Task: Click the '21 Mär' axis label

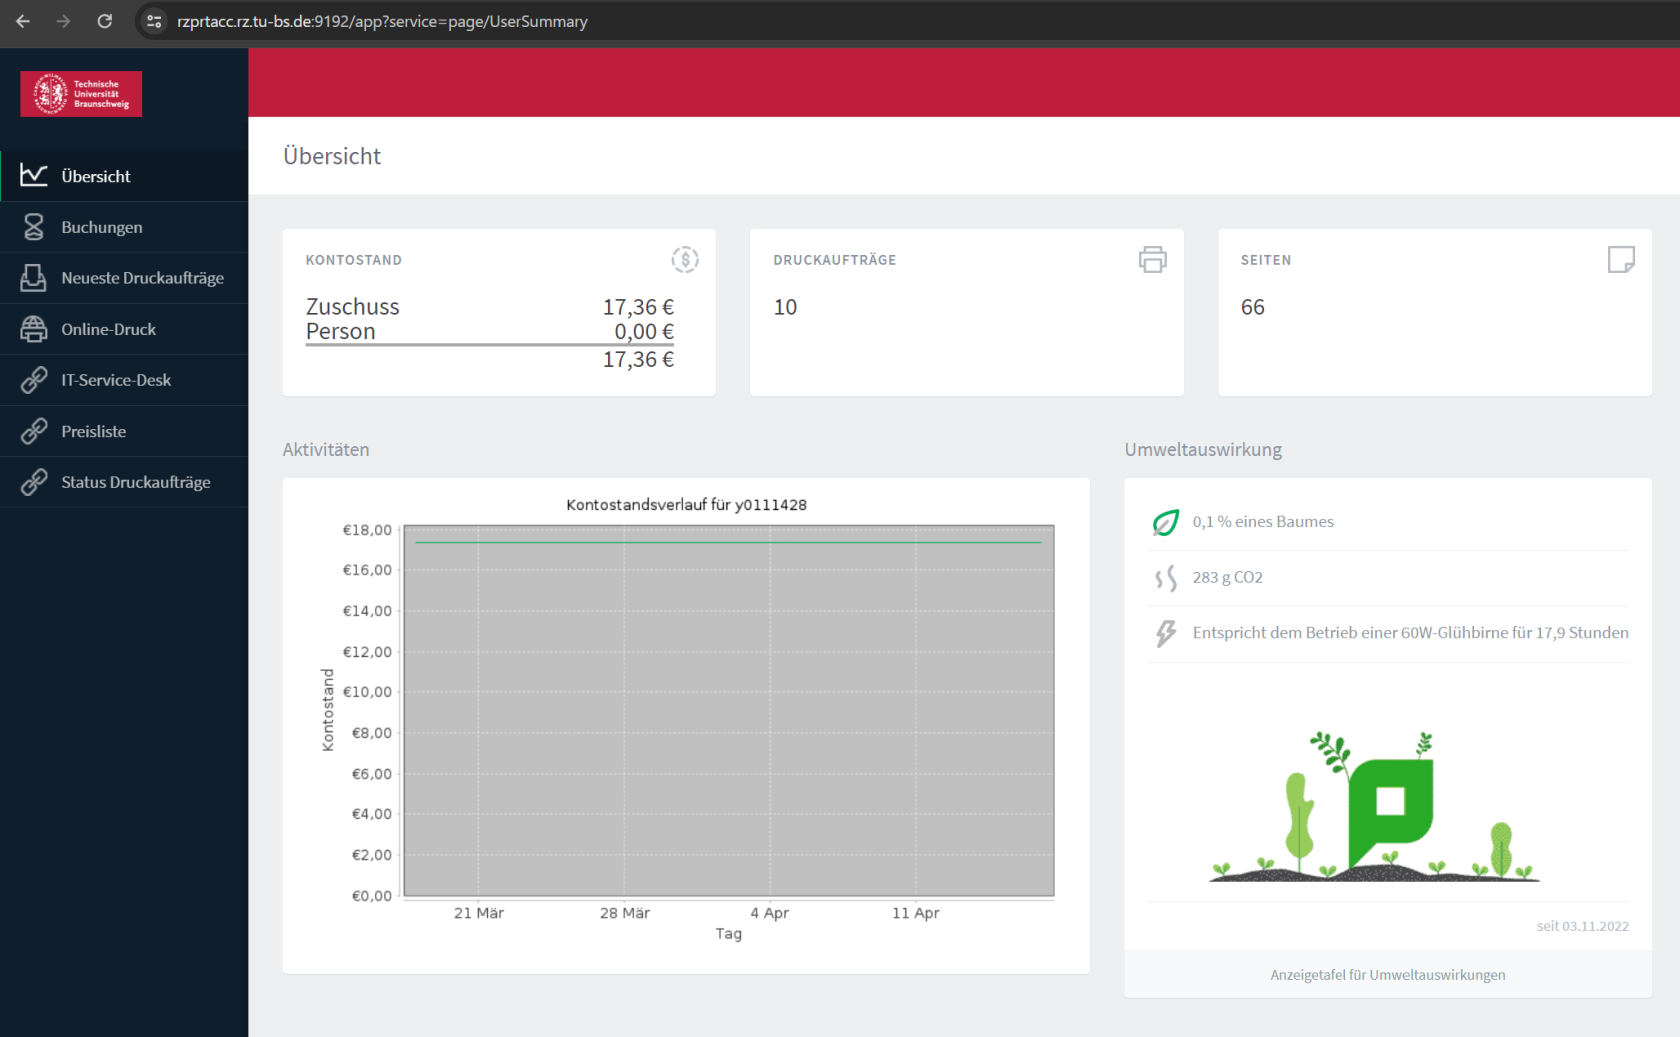Action: (479, 913)
